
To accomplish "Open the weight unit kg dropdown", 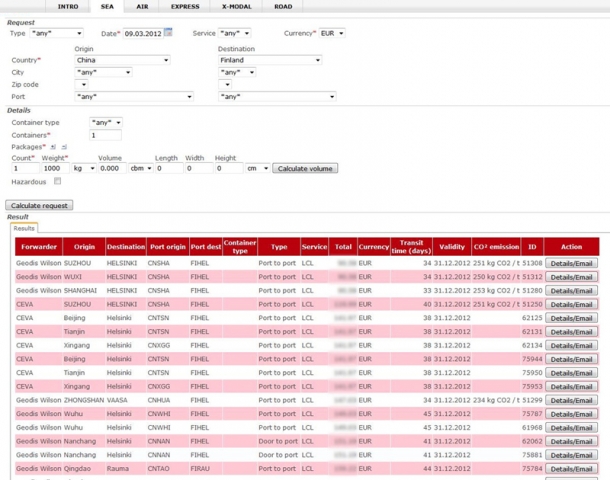I will pyautogui.click(x=84, y=168).
